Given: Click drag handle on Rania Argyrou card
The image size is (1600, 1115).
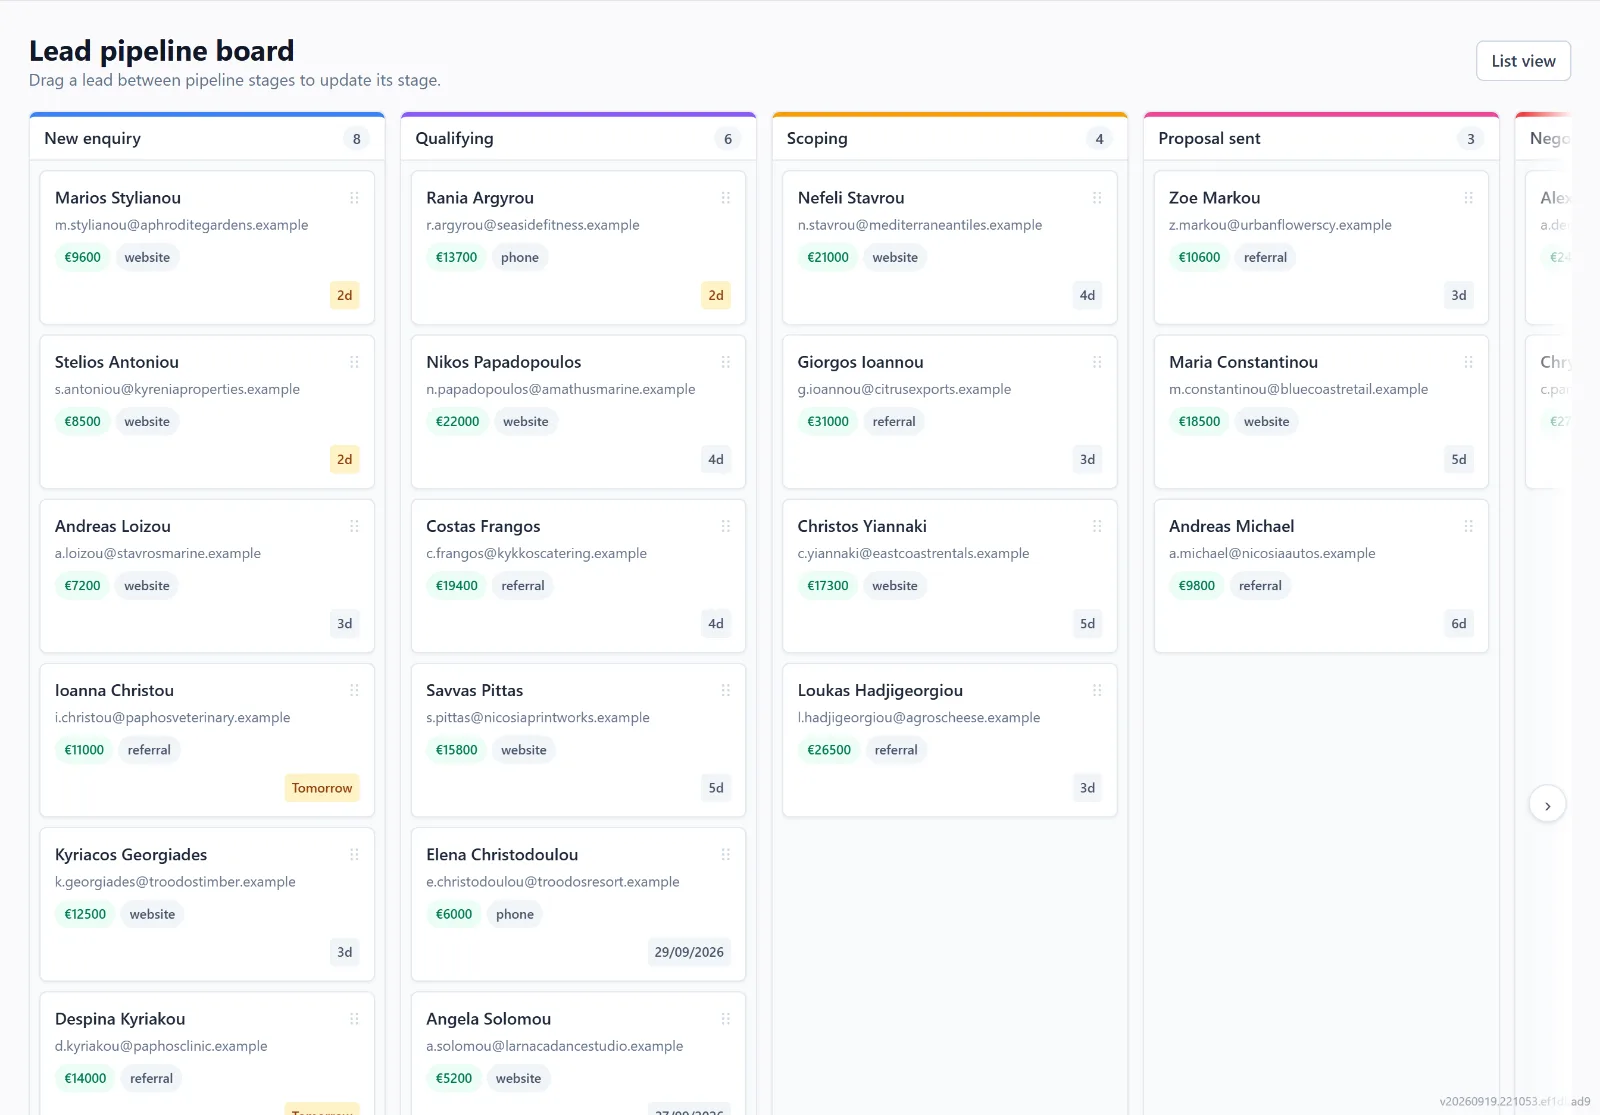Looking at the screenshot, I should [x=726, y=198].
